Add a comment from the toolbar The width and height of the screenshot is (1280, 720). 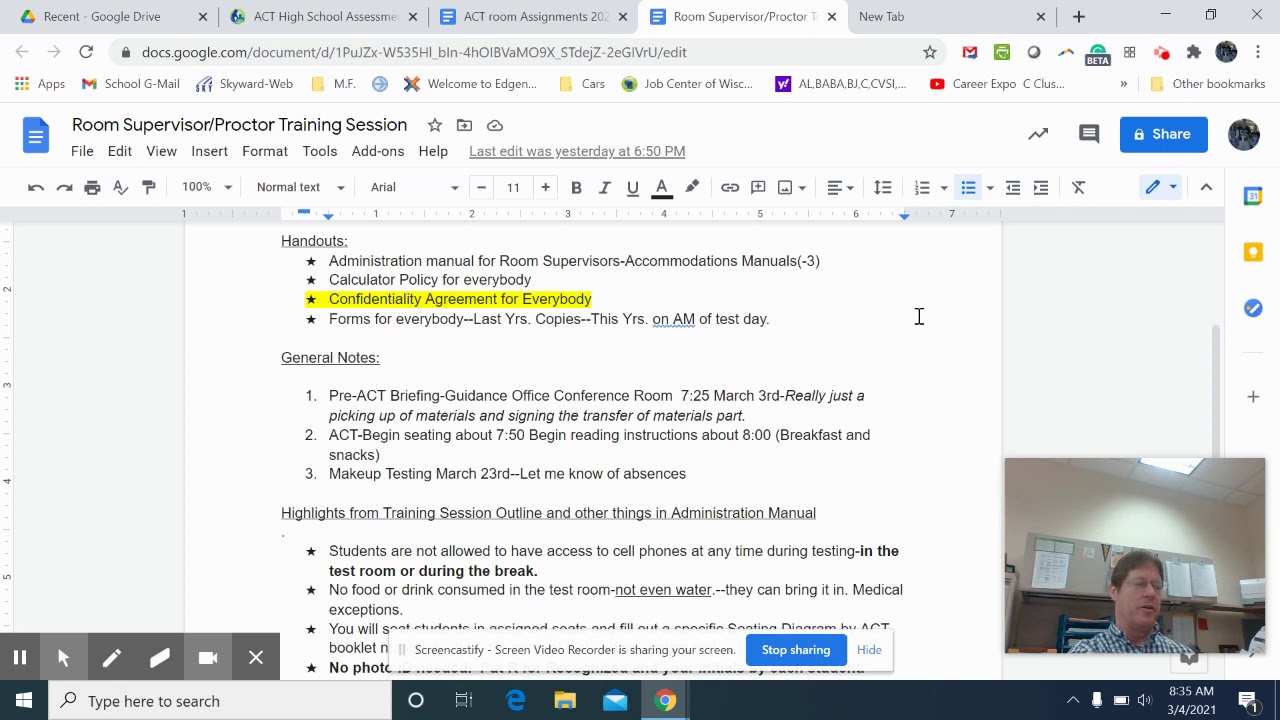tap(758, 187)
